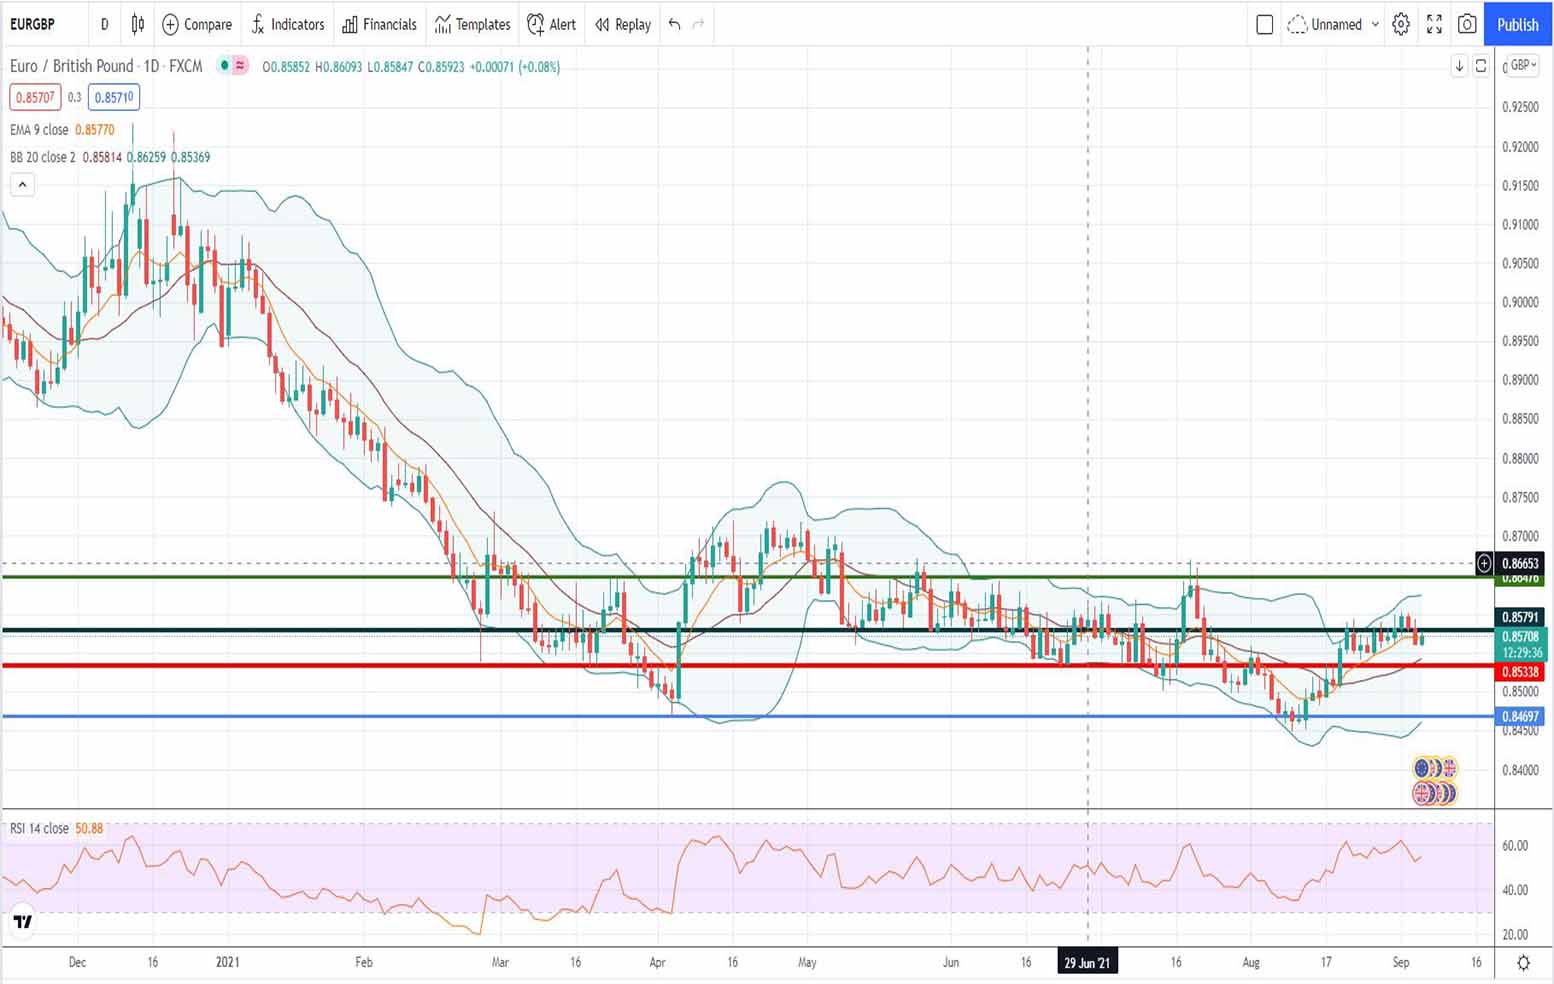Expand the Unnamed layout dropdown arrow
The width and height of the screenshot is (1554, 984).
tap(1375, 24)
